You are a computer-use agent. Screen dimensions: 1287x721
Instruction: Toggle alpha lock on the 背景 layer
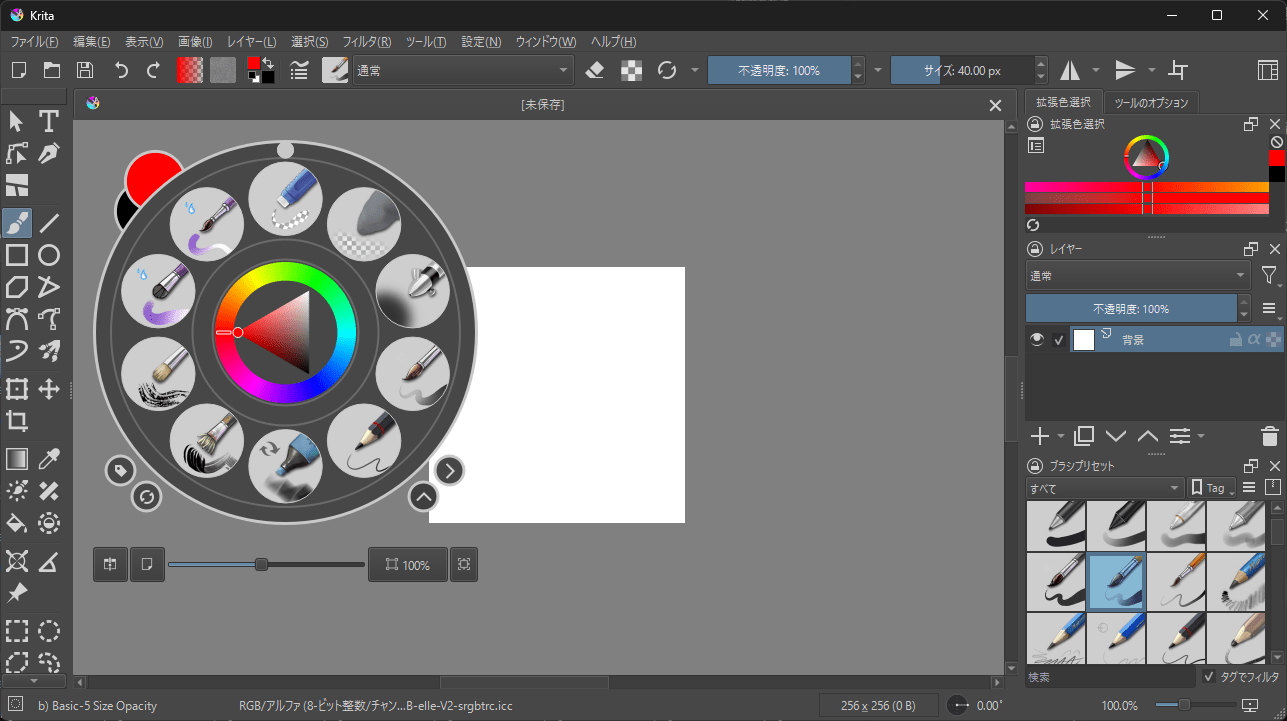[1255, 339]
